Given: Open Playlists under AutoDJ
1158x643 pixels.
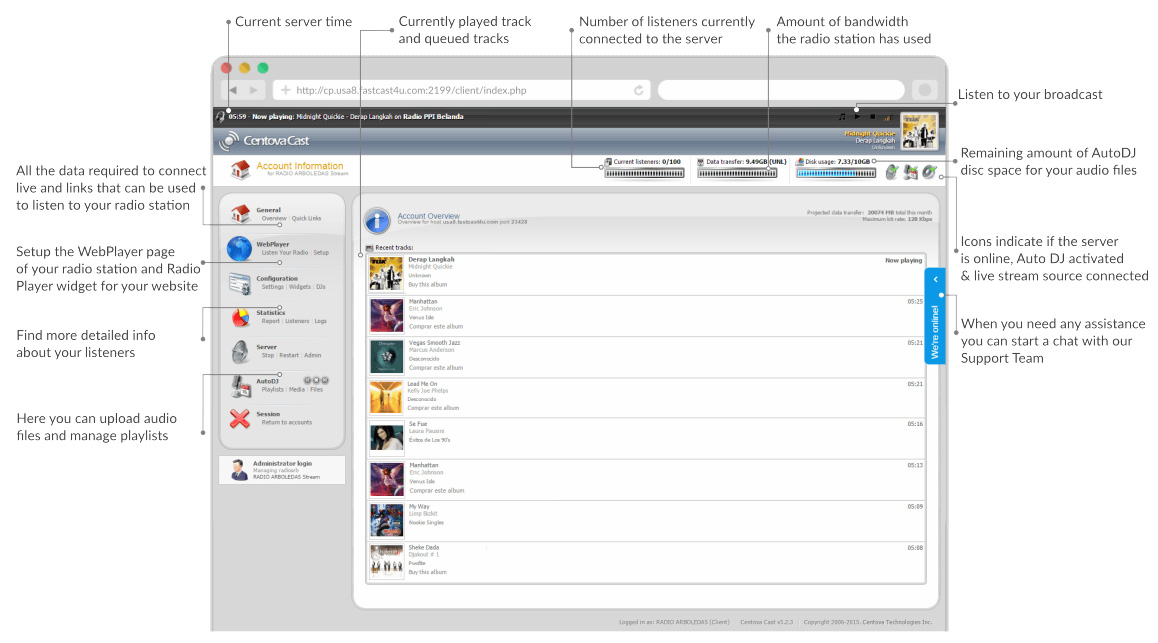Looking at the screenshot, I should point(273,390).
